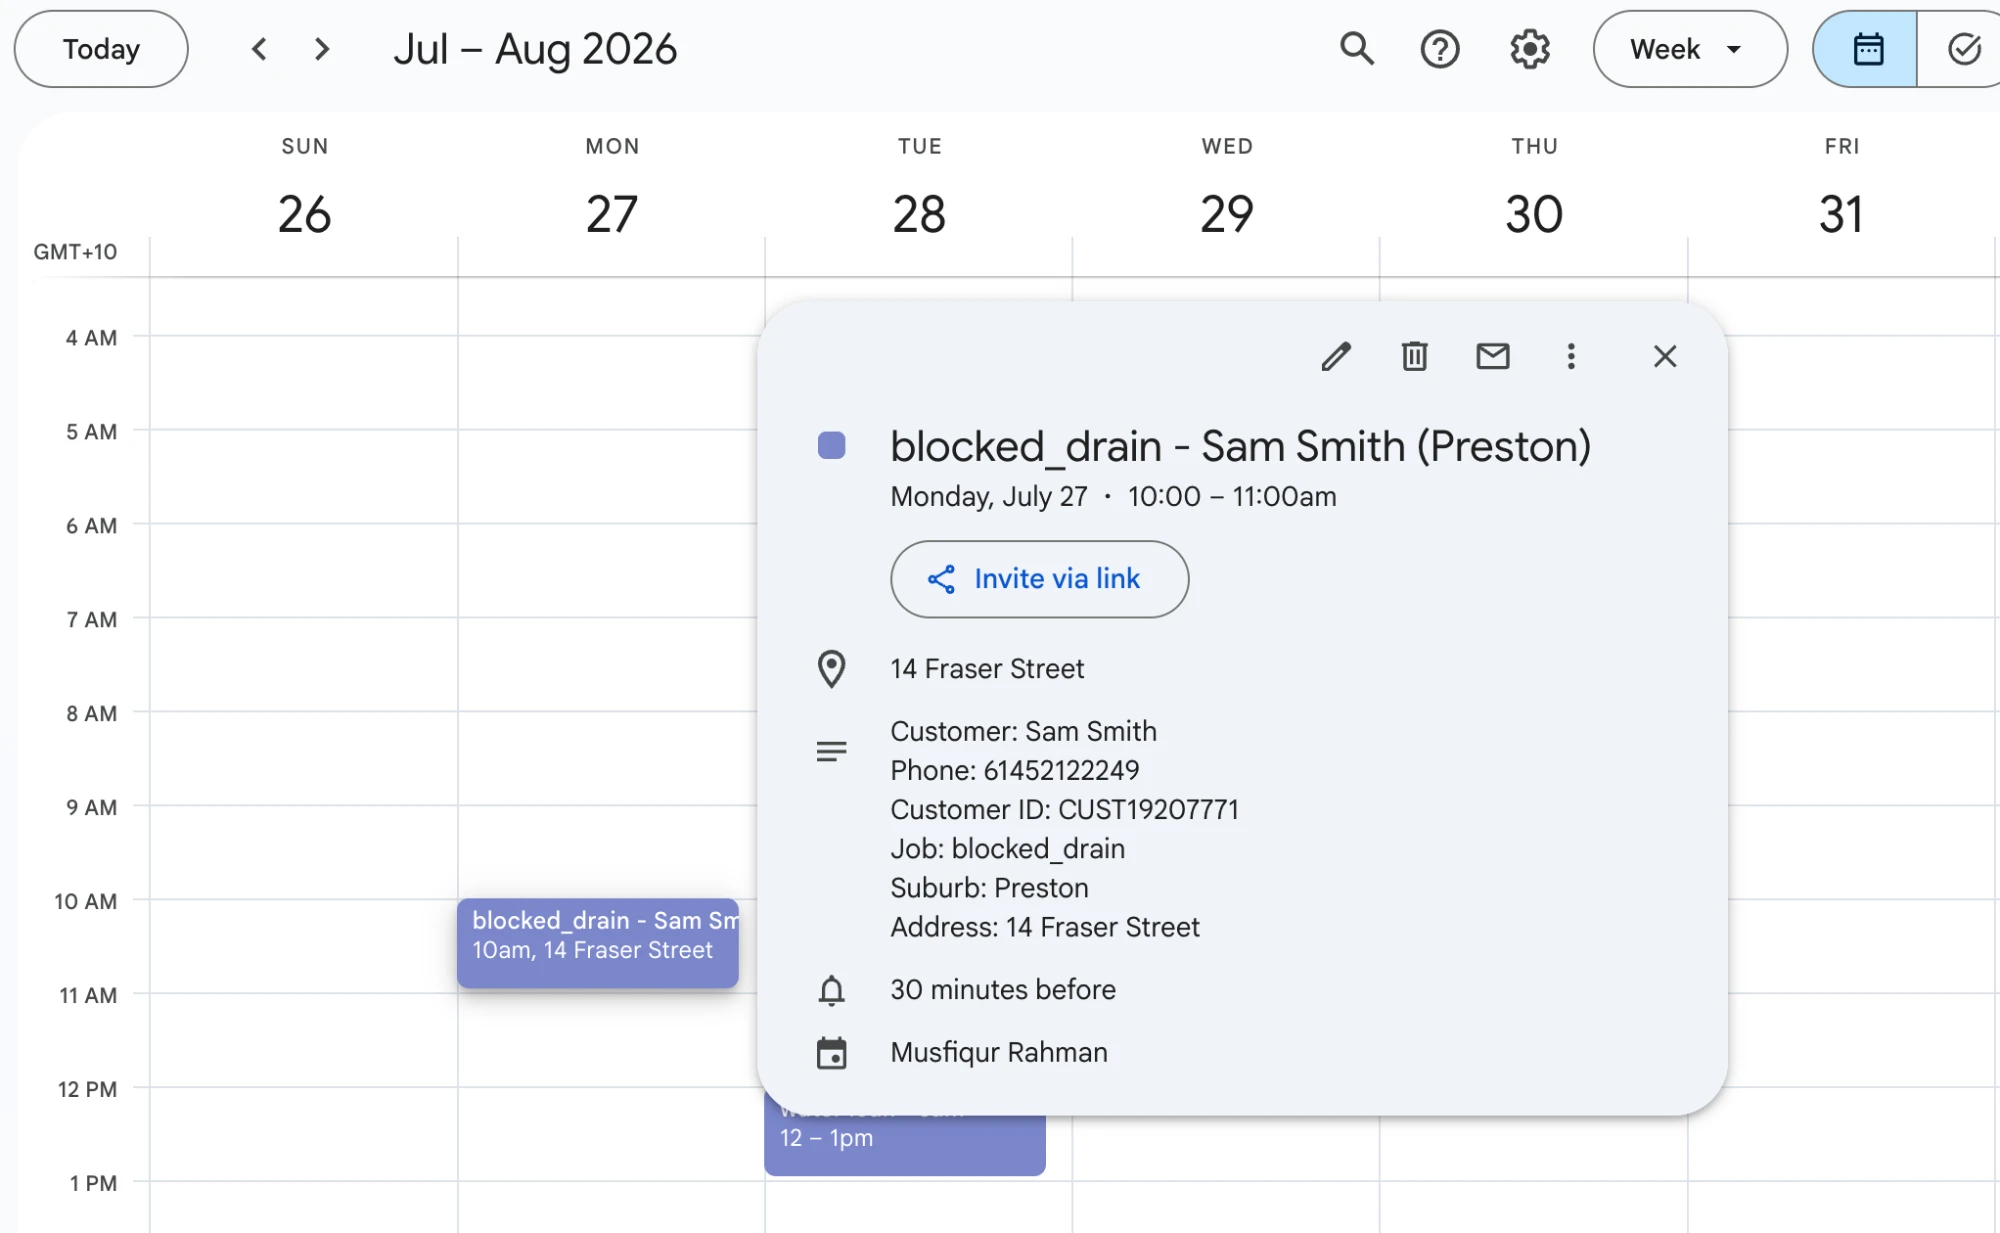Open the Week view dropdown

[1690, 49]
